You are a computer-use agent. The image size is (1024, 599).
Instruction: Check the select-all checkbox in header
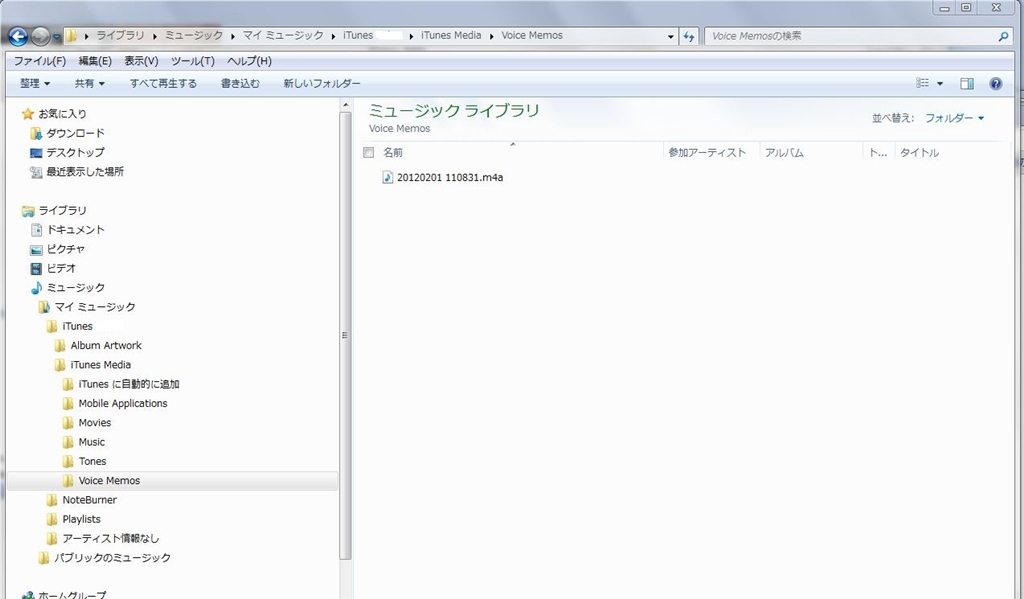point(368,153)
